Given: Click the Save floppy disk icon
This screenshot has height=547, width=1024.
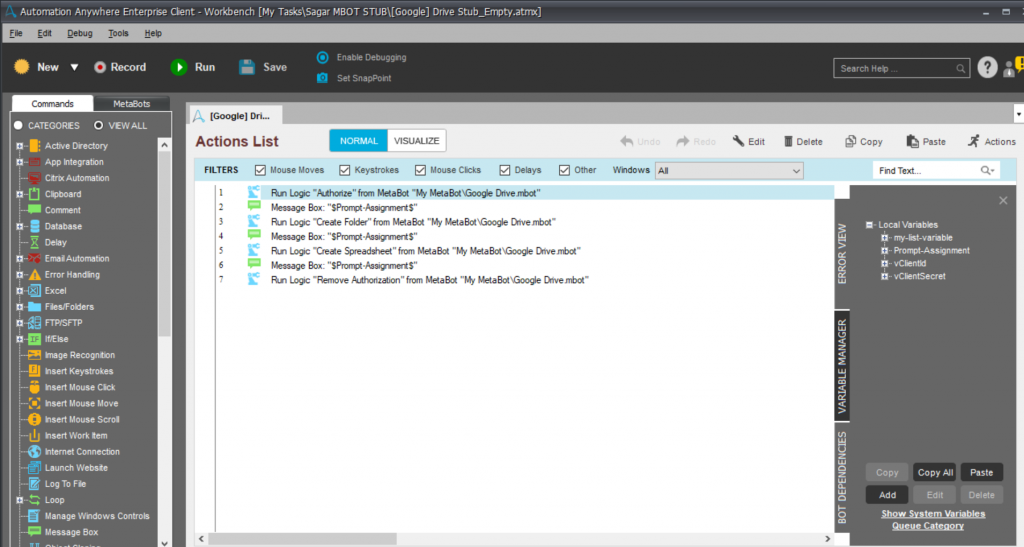Looking at the screenshot, I should point(247,67).
